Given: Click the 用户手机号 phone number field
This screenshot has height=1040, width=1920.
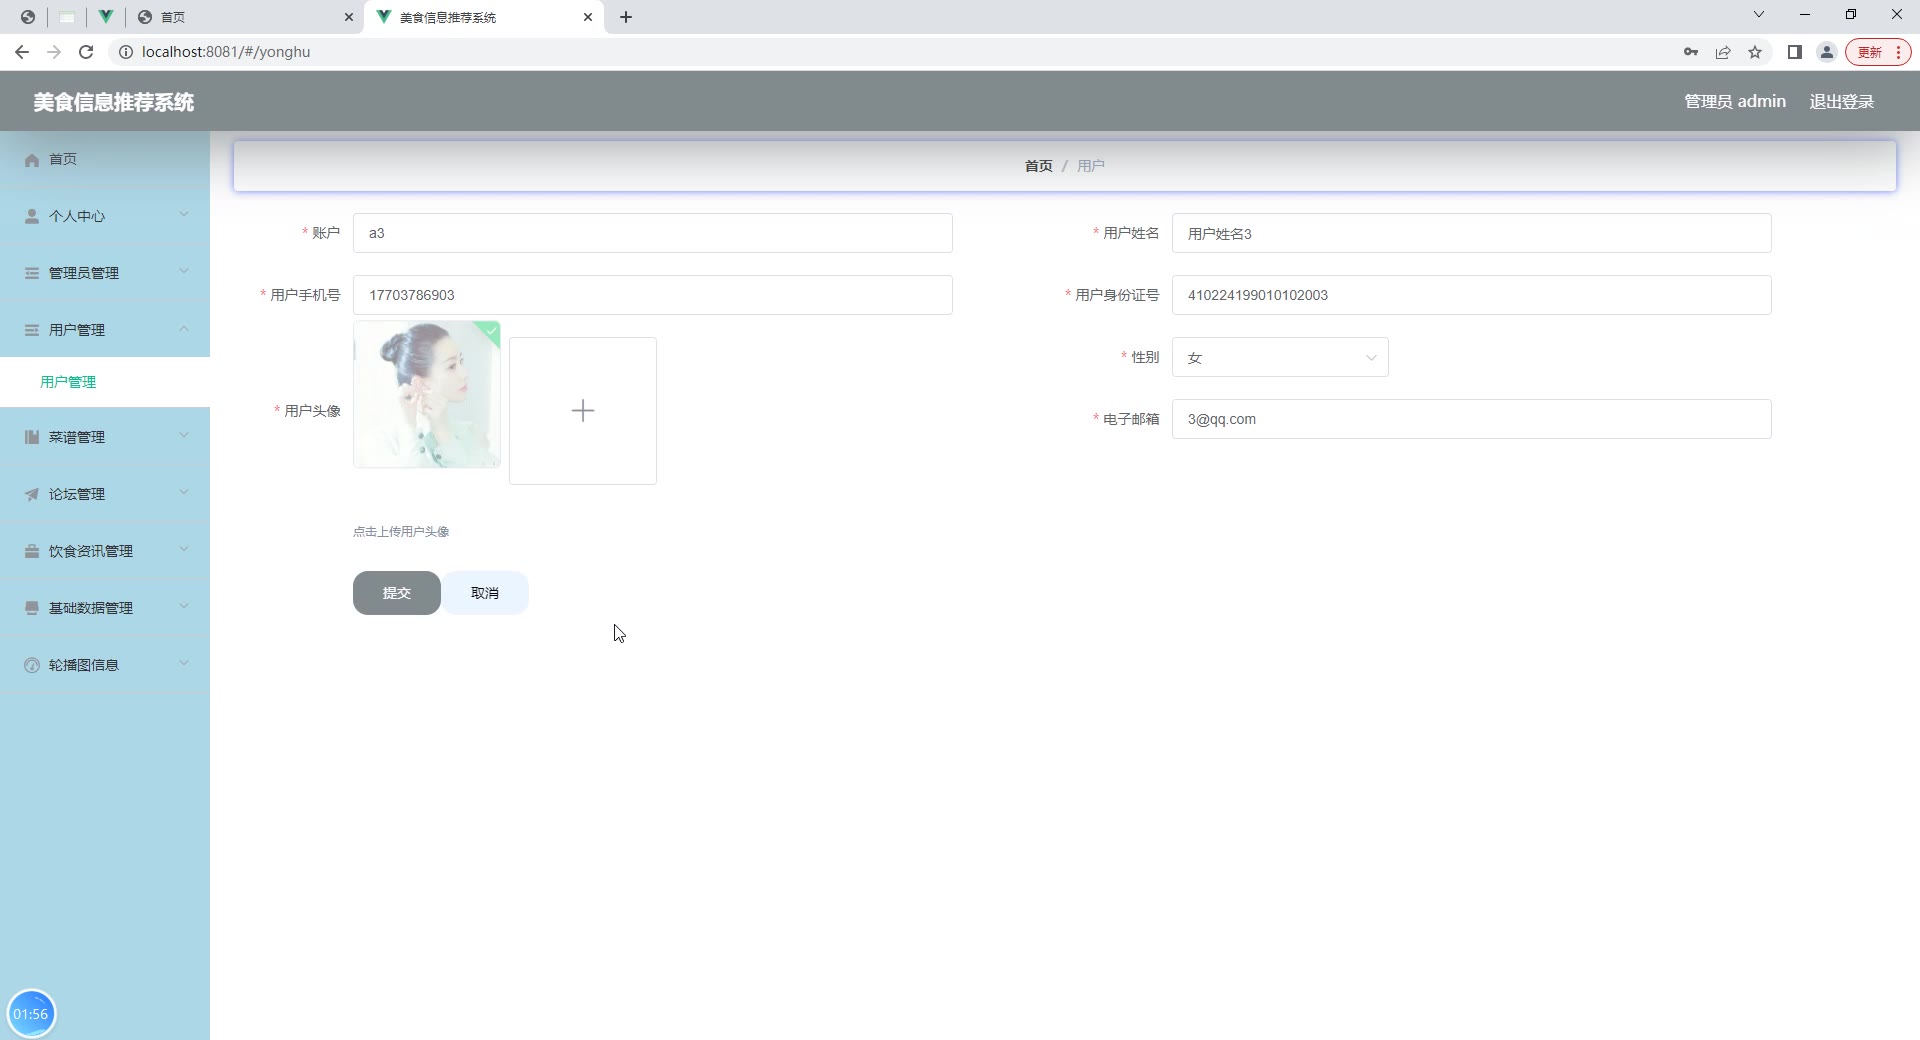Looking at the screenshot, I should pyautogui.click(x=653, y=295).
